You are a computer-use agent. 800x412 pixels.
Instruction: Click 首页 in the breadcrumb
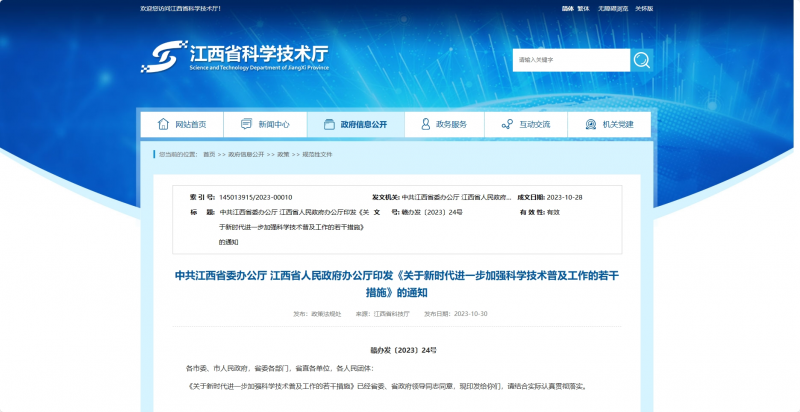[209, 154]
